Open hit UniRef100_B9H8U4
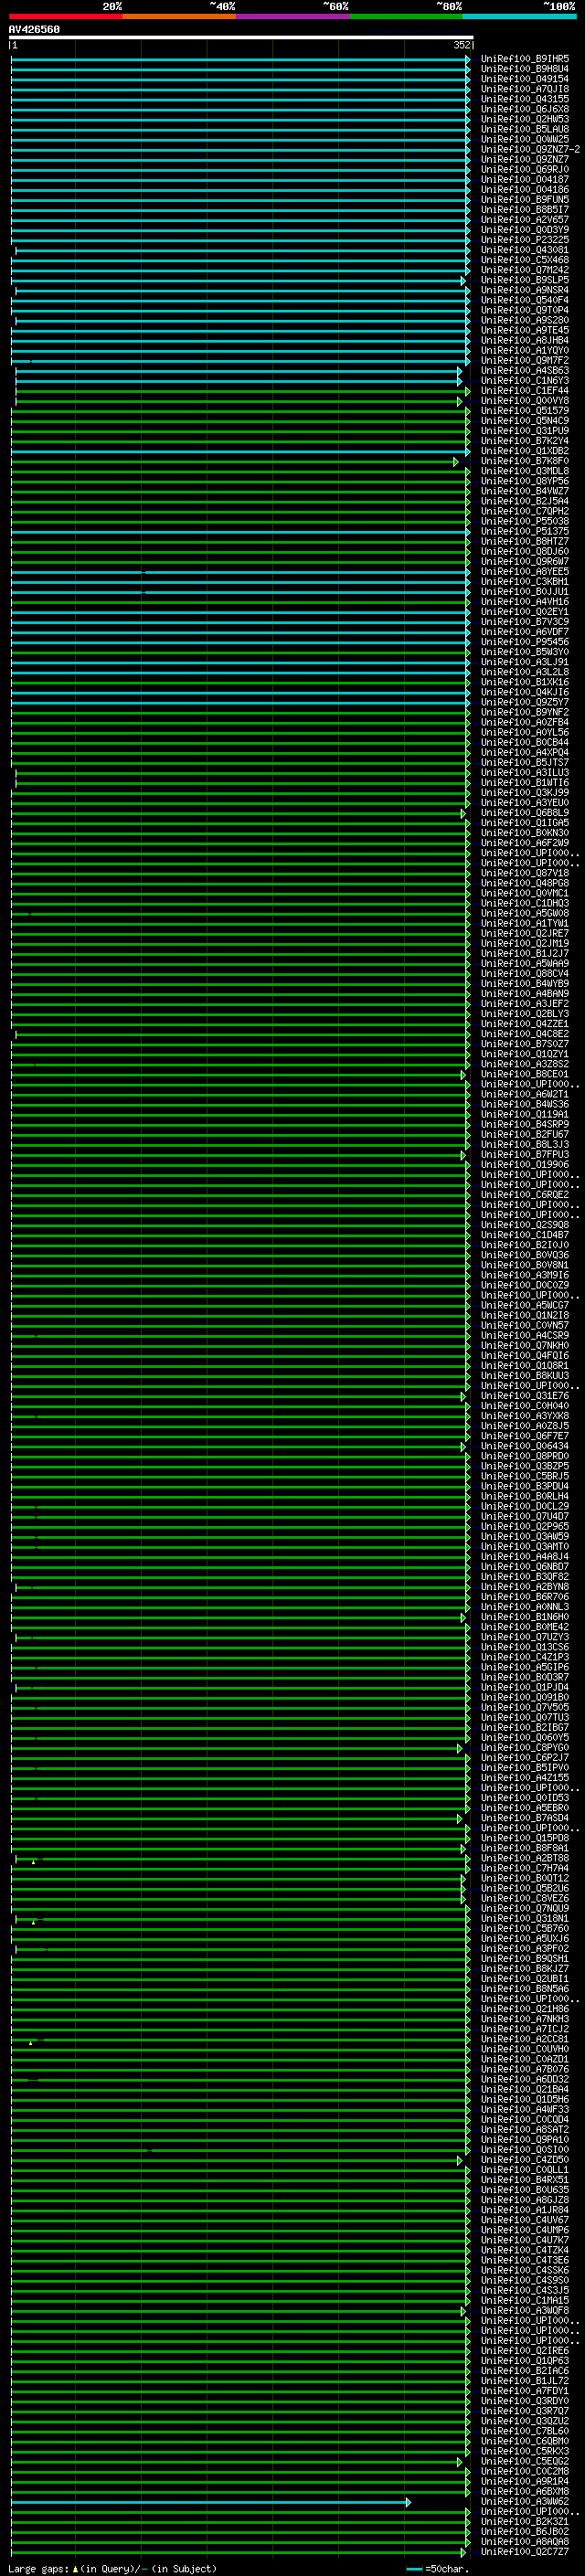The image size is (585, 2576). pyautogui.click(x=524, y=69)
